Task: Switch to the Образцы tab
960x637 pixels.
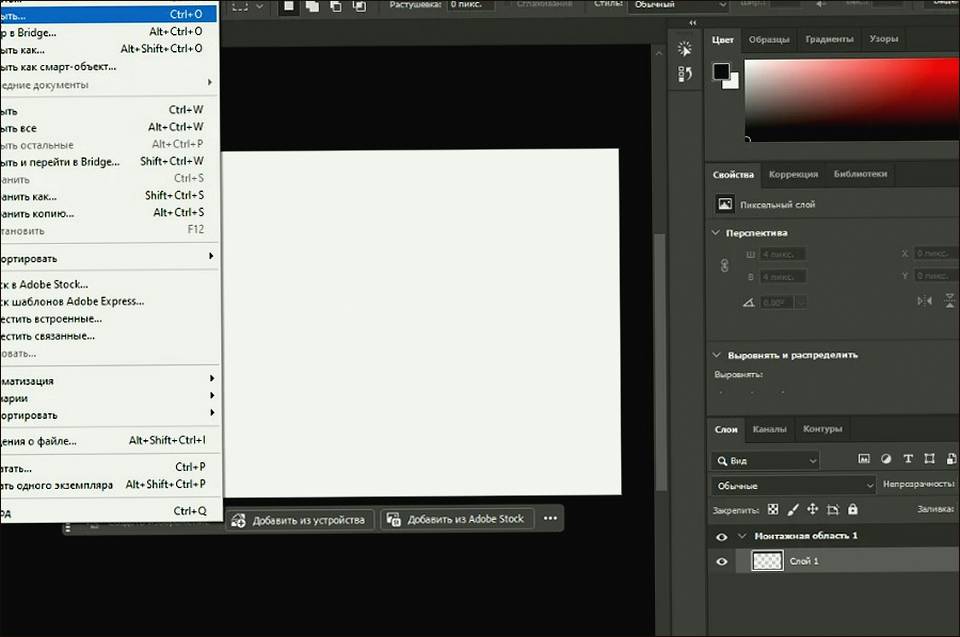Action: [x=769, y=39]
